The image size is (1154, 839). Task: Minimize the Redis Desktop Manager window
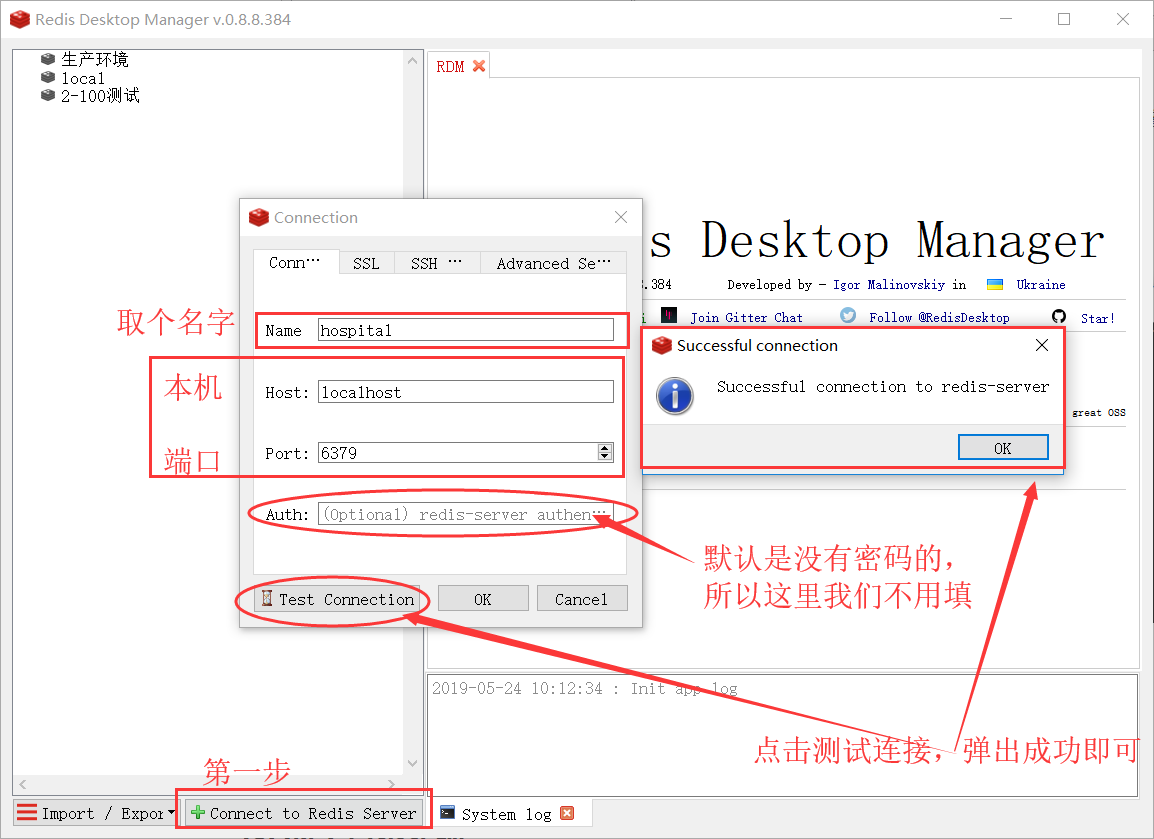click(x=1006, y=19)
